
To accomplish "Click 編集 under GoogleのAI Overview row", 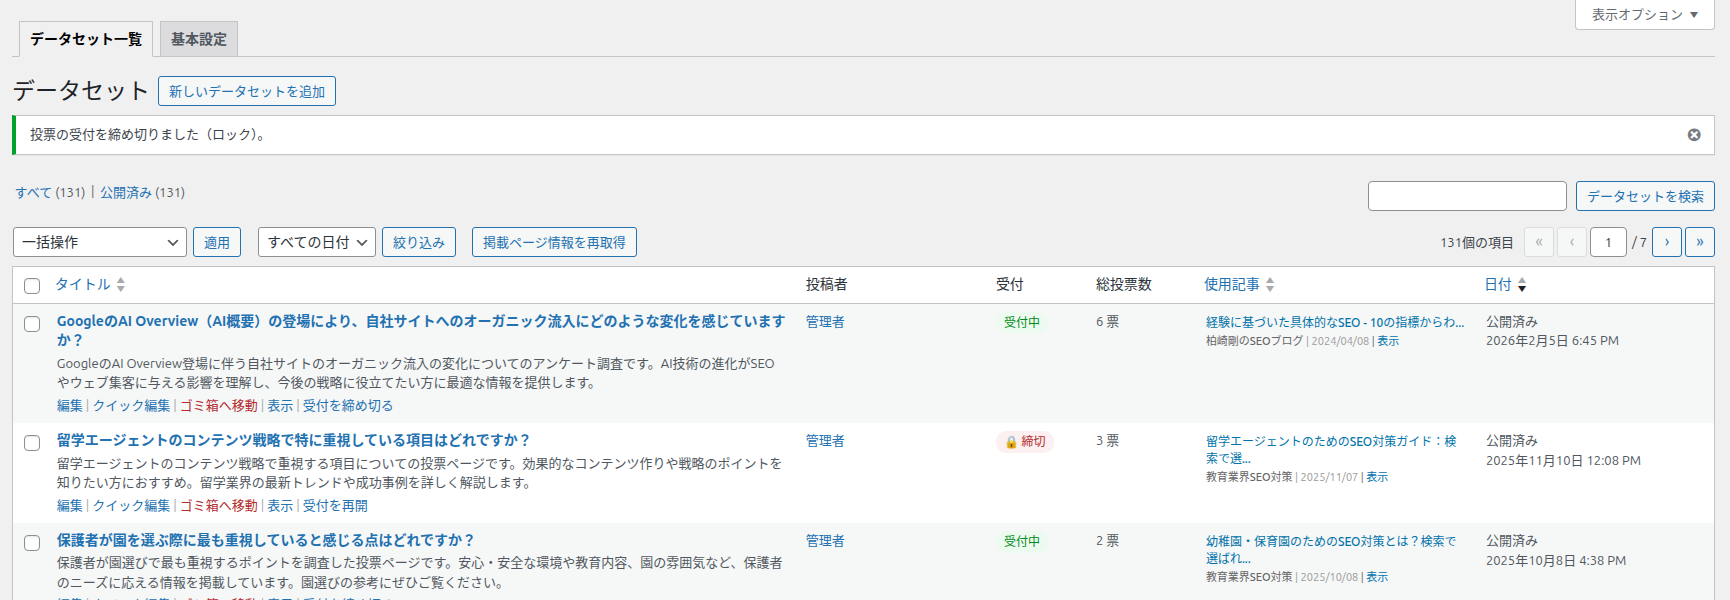I will [70, 405].
